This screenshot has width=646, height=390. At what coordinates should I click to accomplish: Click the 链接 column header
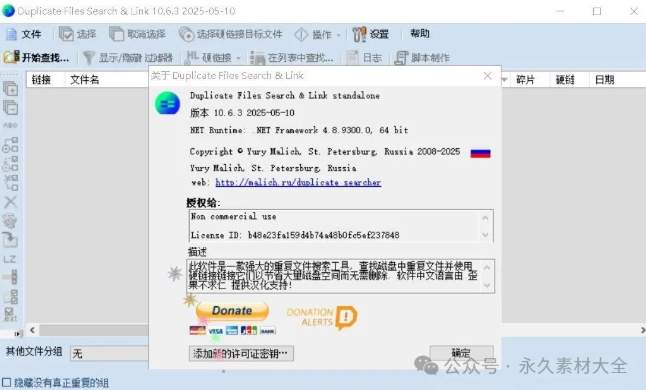(x=41, y=79)
